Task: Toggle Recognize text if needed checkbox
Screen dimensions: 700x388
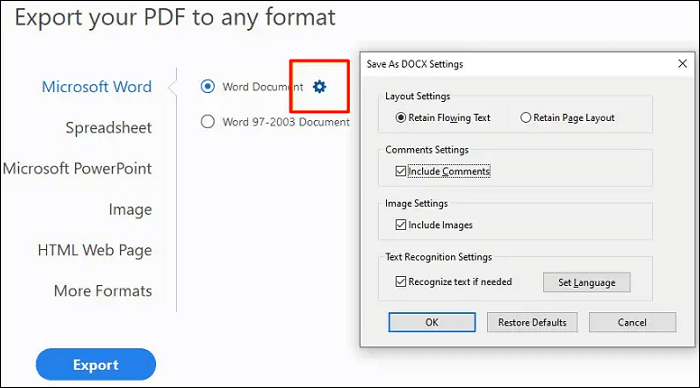Action: (400, 282)
